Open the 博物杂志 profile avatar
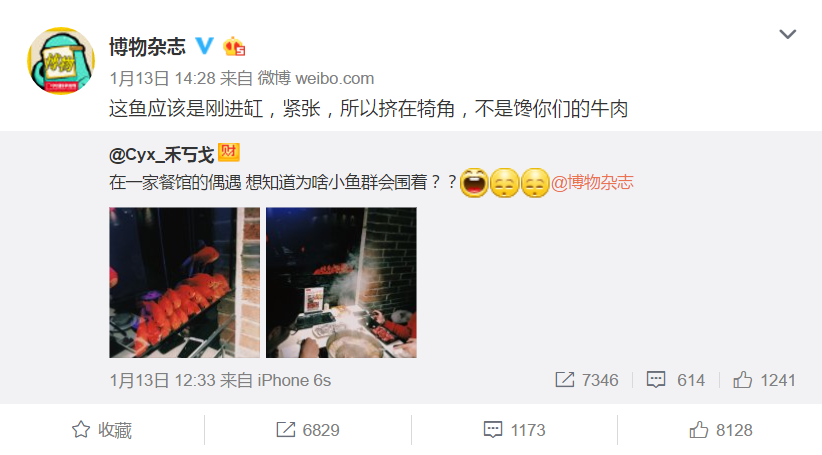This screenshot has height=455, width=822. (61, 61)
